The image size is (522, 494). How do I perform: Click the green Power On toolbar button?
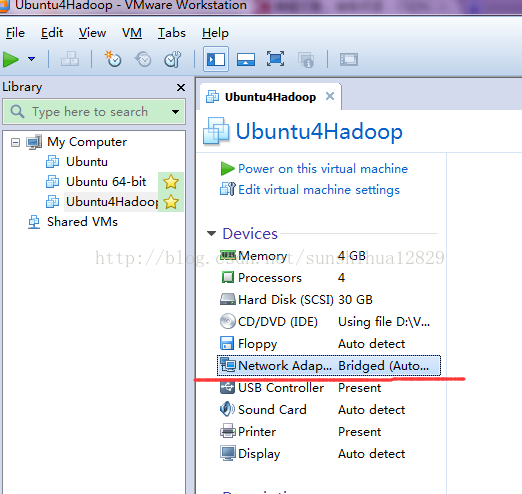tap(11, 60)
